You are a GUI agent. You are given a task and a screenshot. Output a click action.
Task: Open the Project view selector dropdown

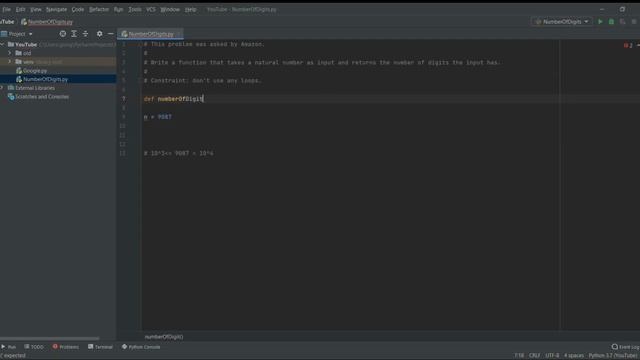click(17, 34)
